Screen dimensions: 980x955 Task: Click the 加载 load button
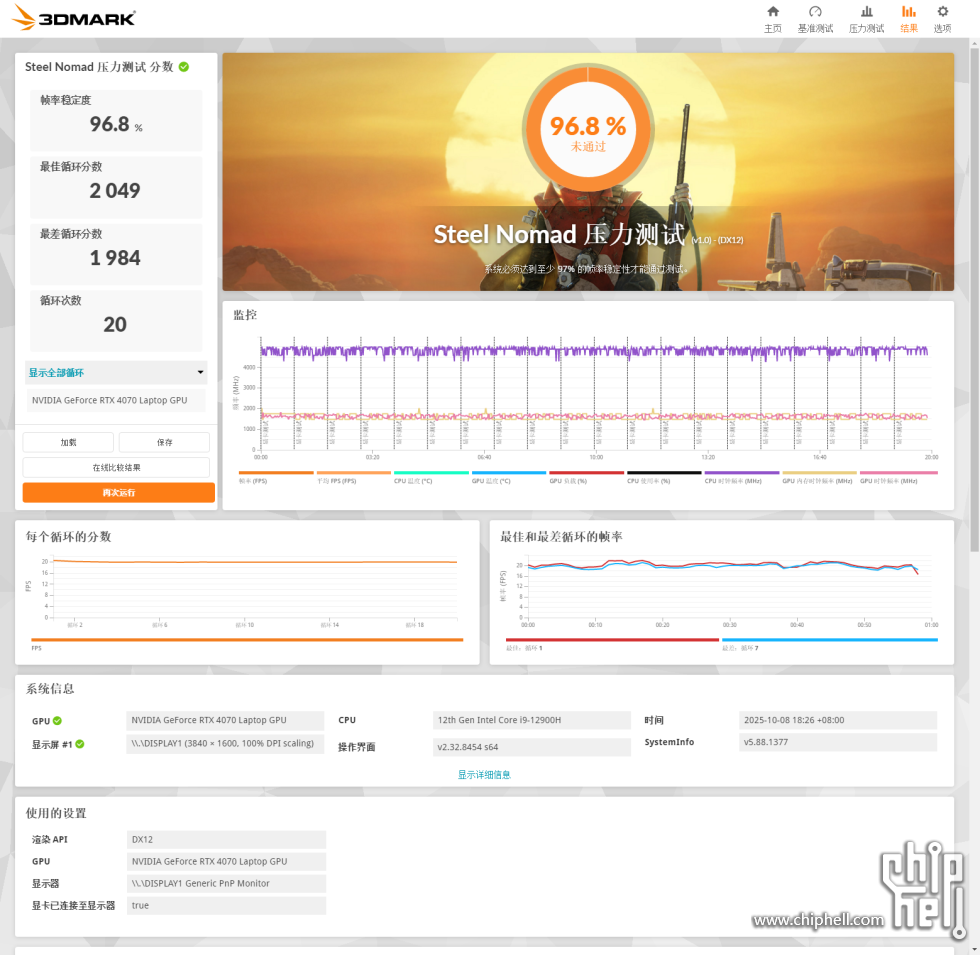(x=68, y=442)
